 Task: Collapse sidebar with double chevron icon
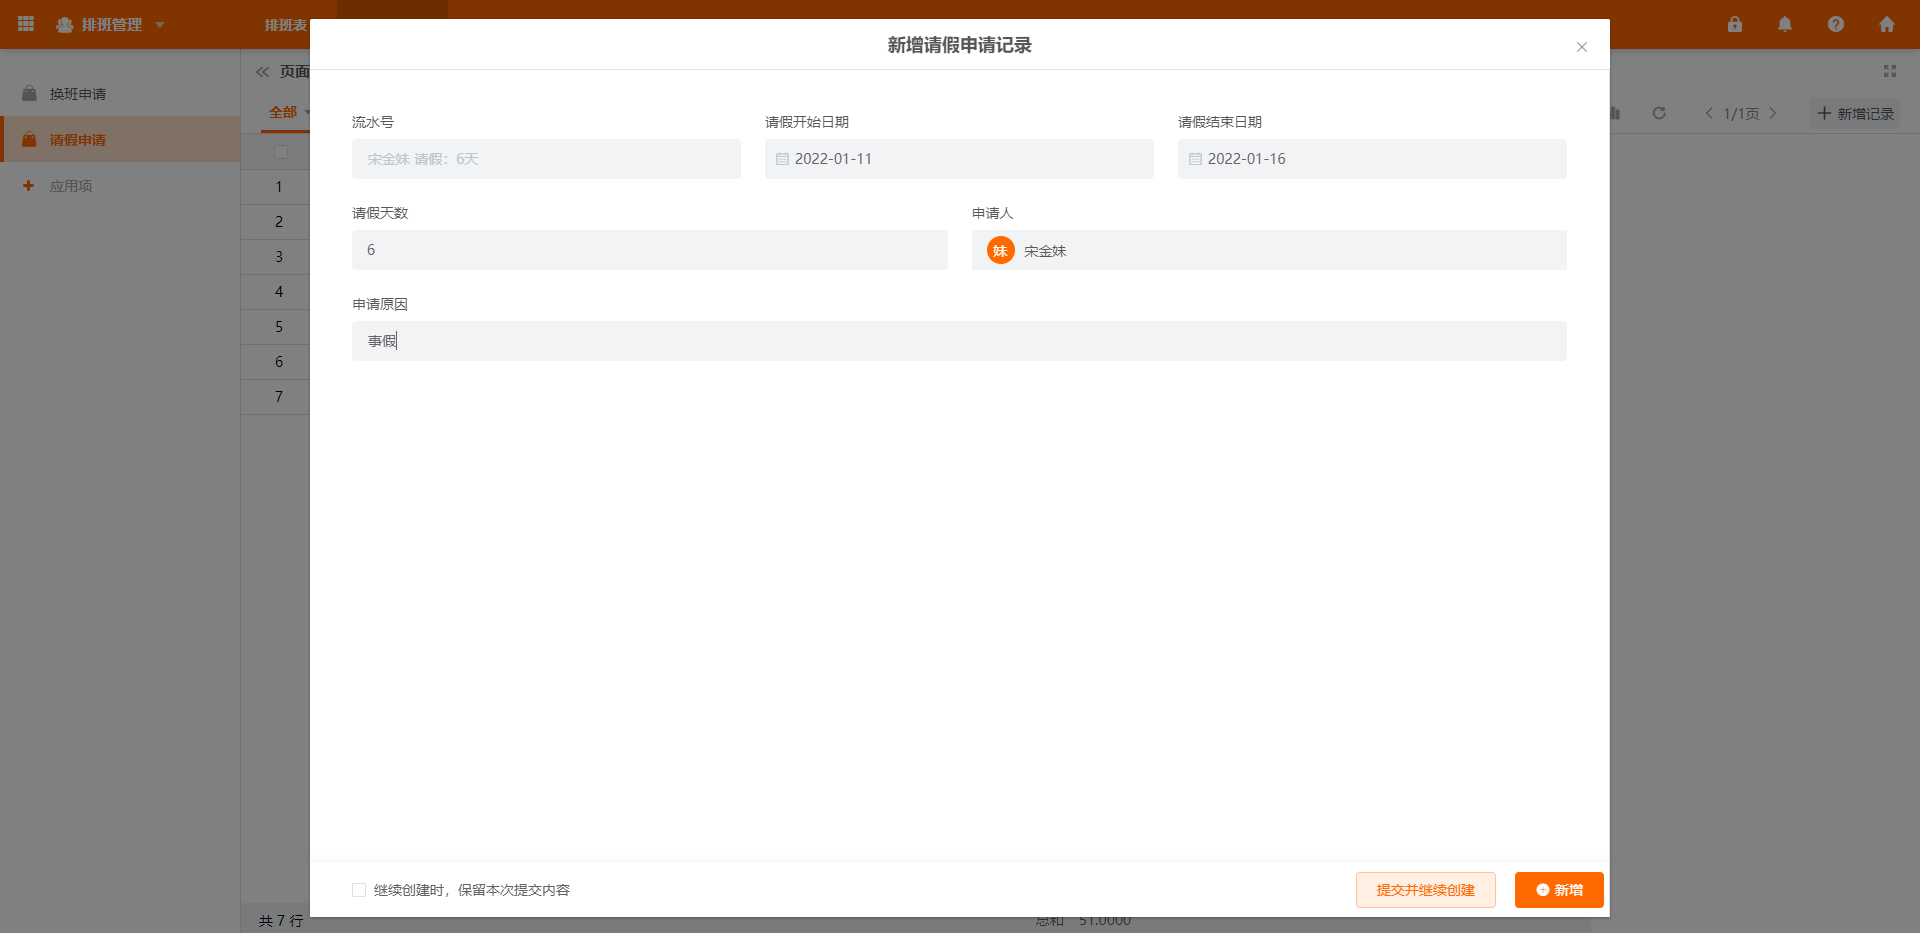click(x=263, y=72)
